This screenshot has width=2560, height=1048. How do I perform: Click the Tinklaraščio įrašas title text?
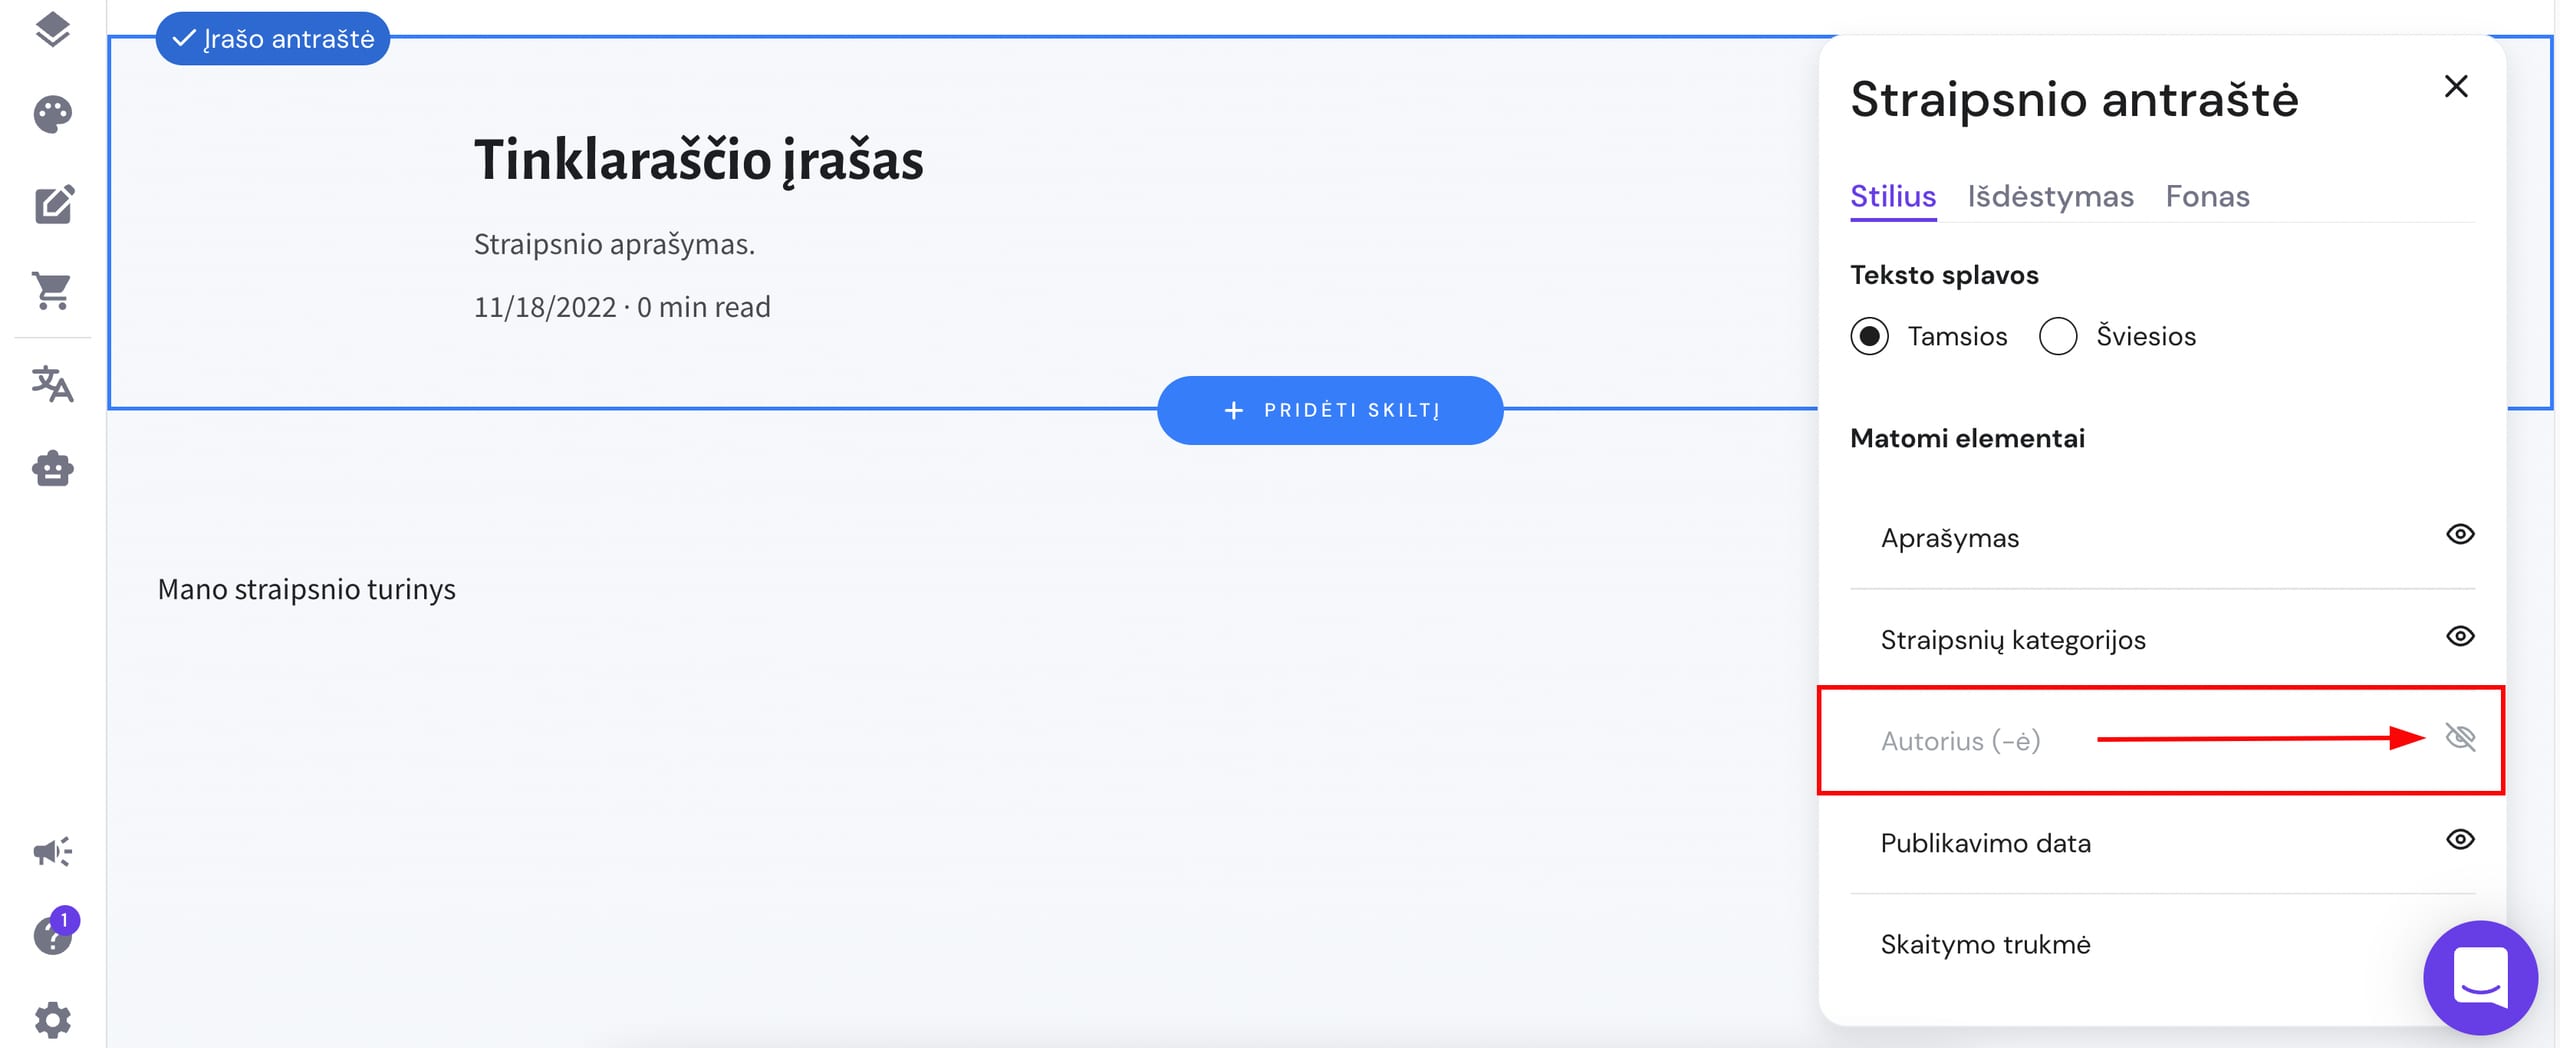(x=699, y=161)
